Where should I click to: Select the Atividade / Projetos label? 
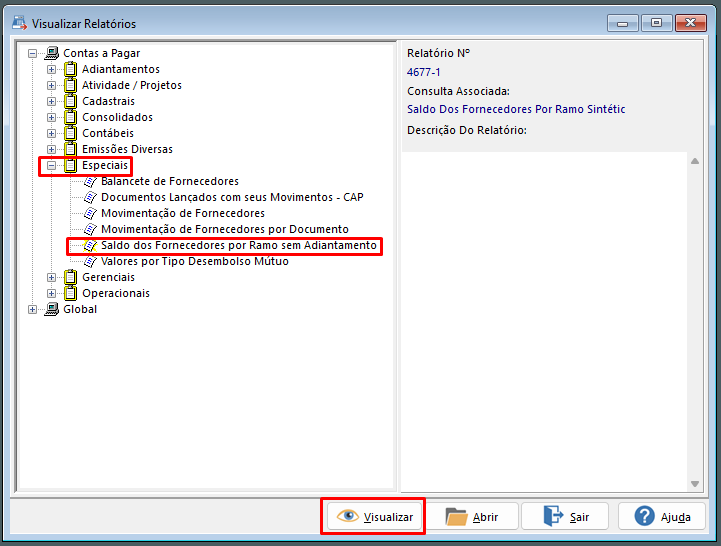point(132,86)
